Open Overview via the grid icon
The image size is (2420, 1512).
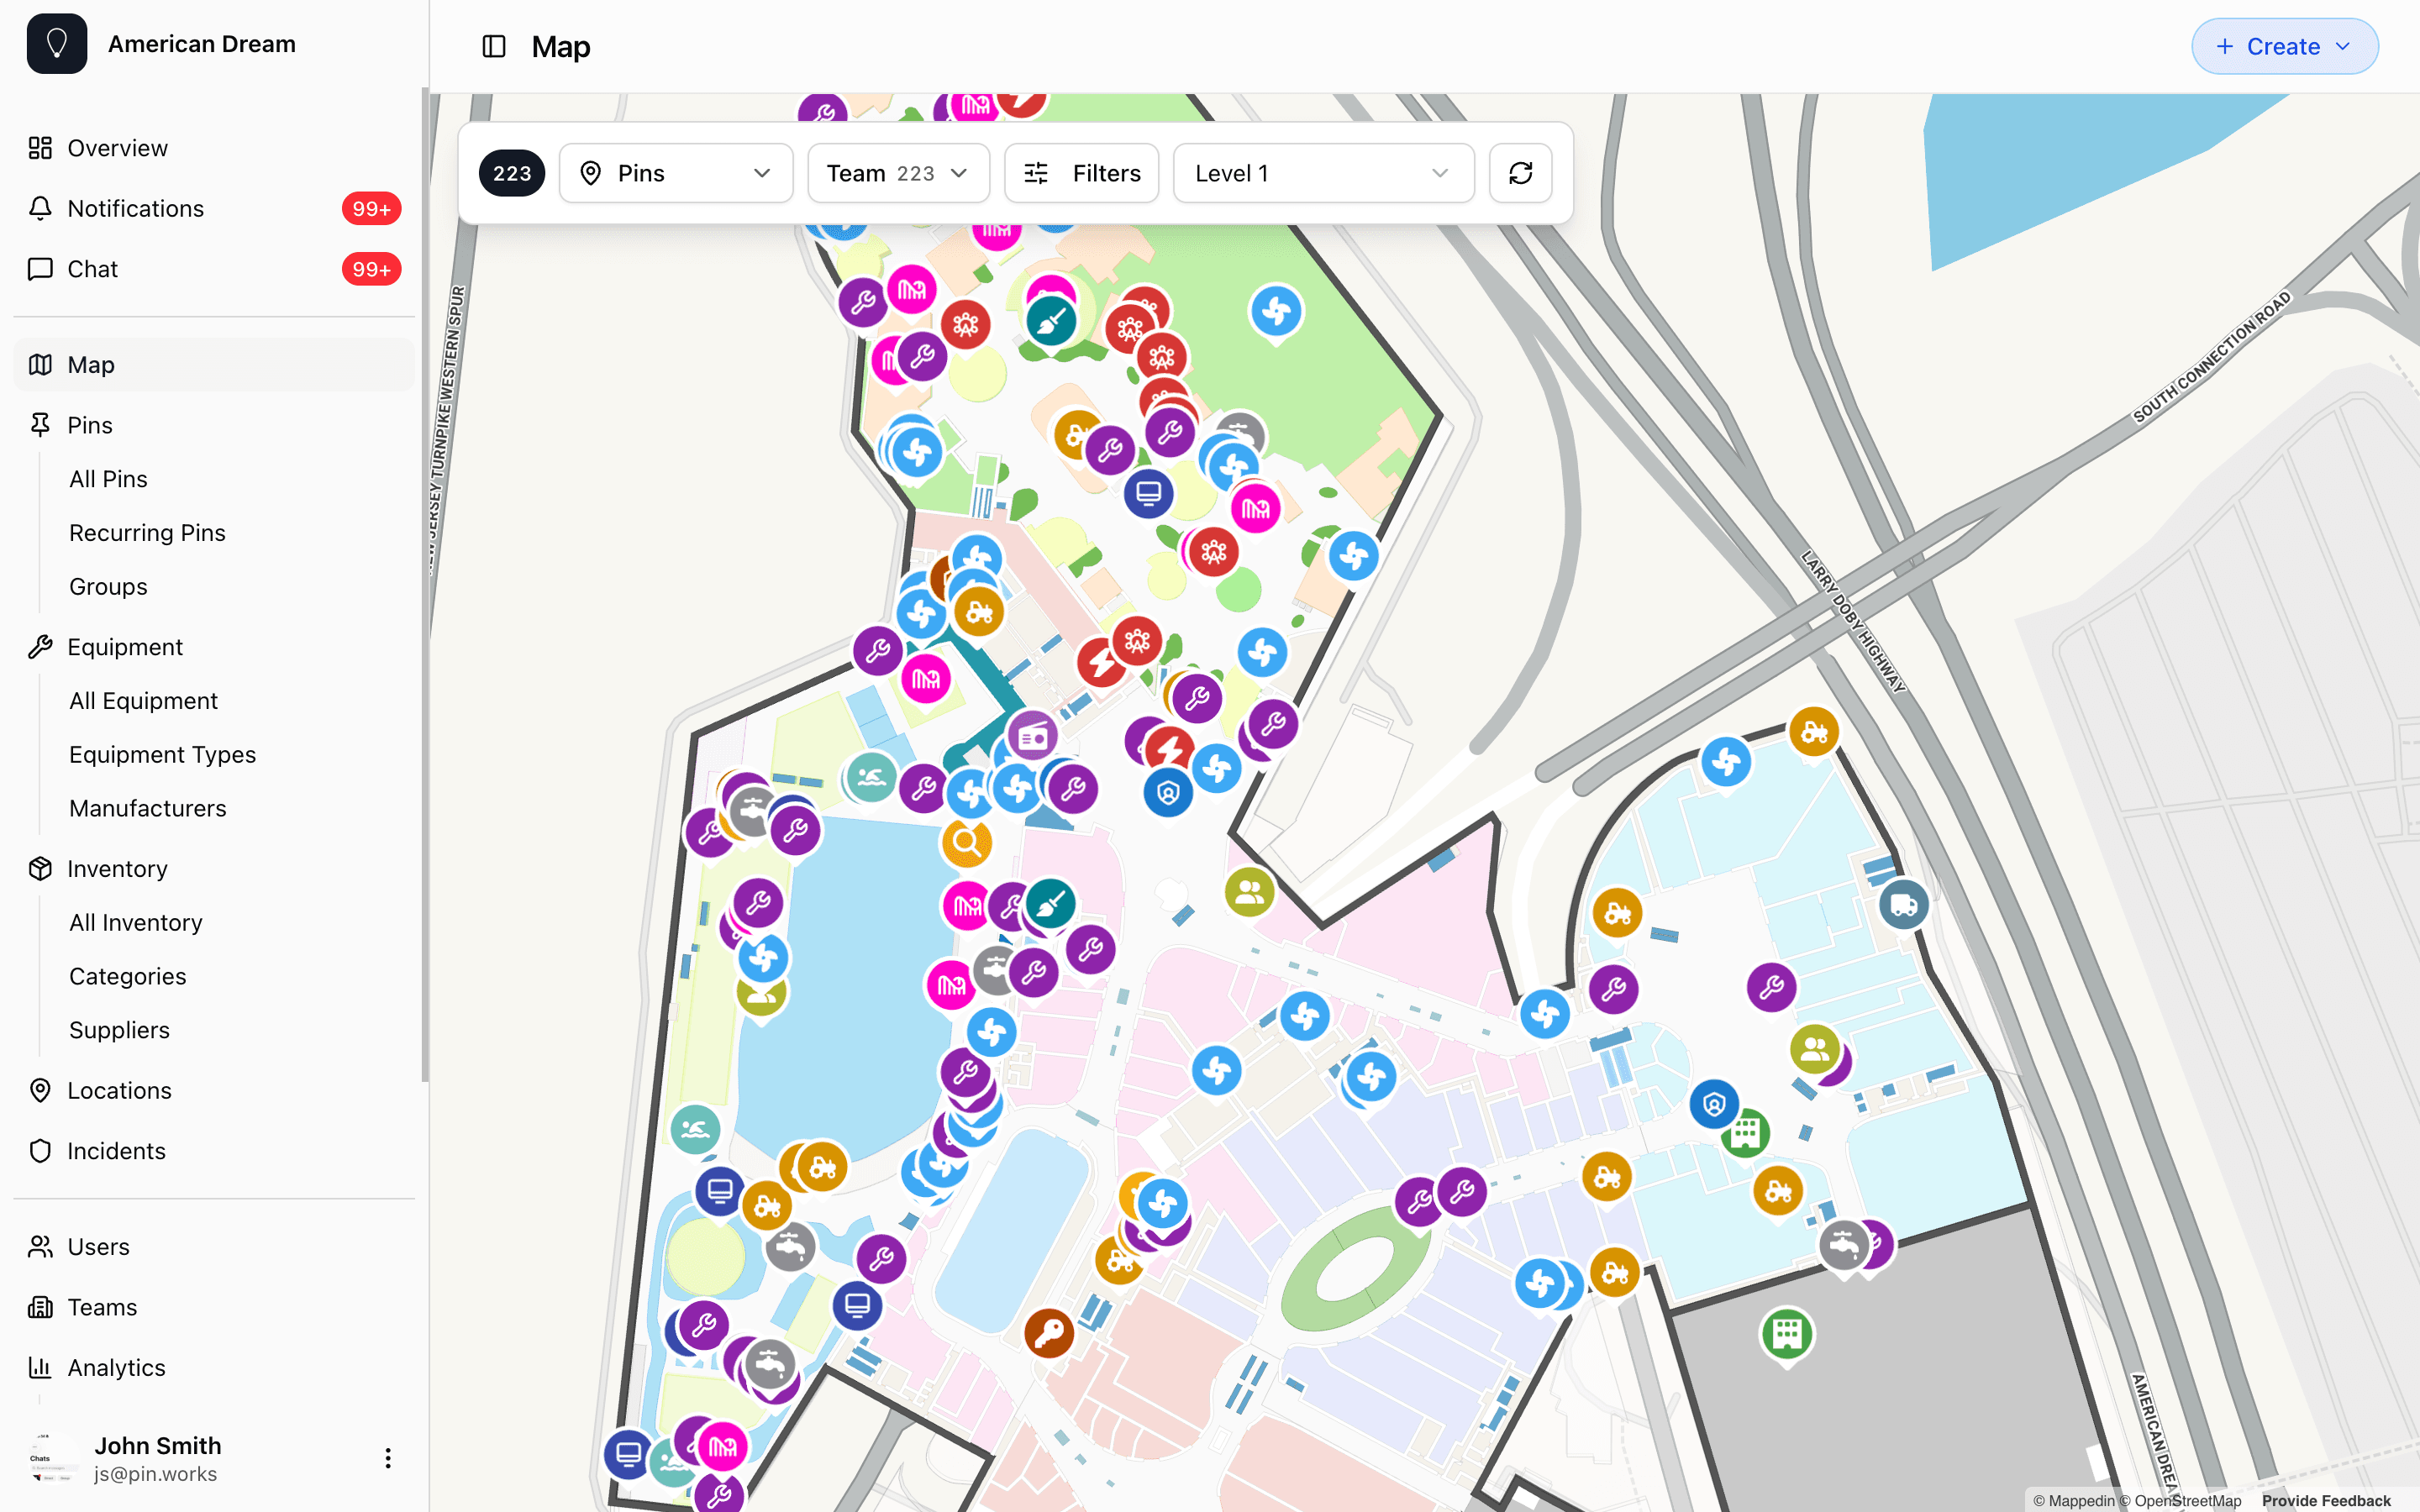(40, 147)
